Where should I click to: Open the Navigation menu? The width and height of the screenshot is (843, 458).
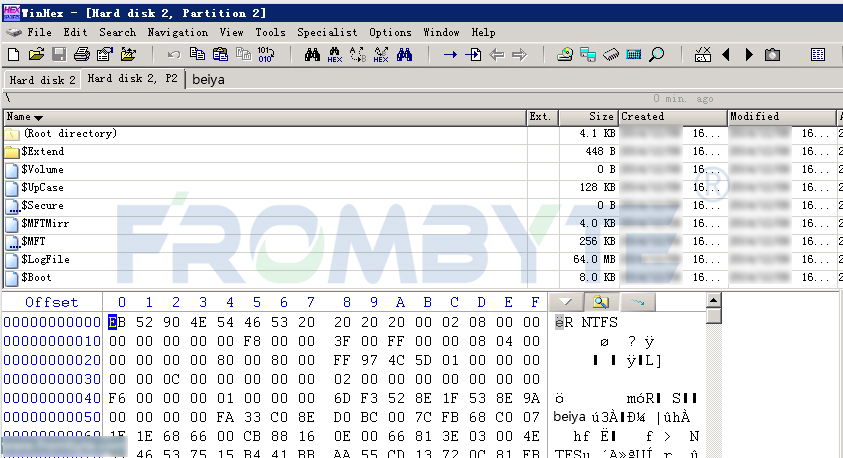pos(177,32)
